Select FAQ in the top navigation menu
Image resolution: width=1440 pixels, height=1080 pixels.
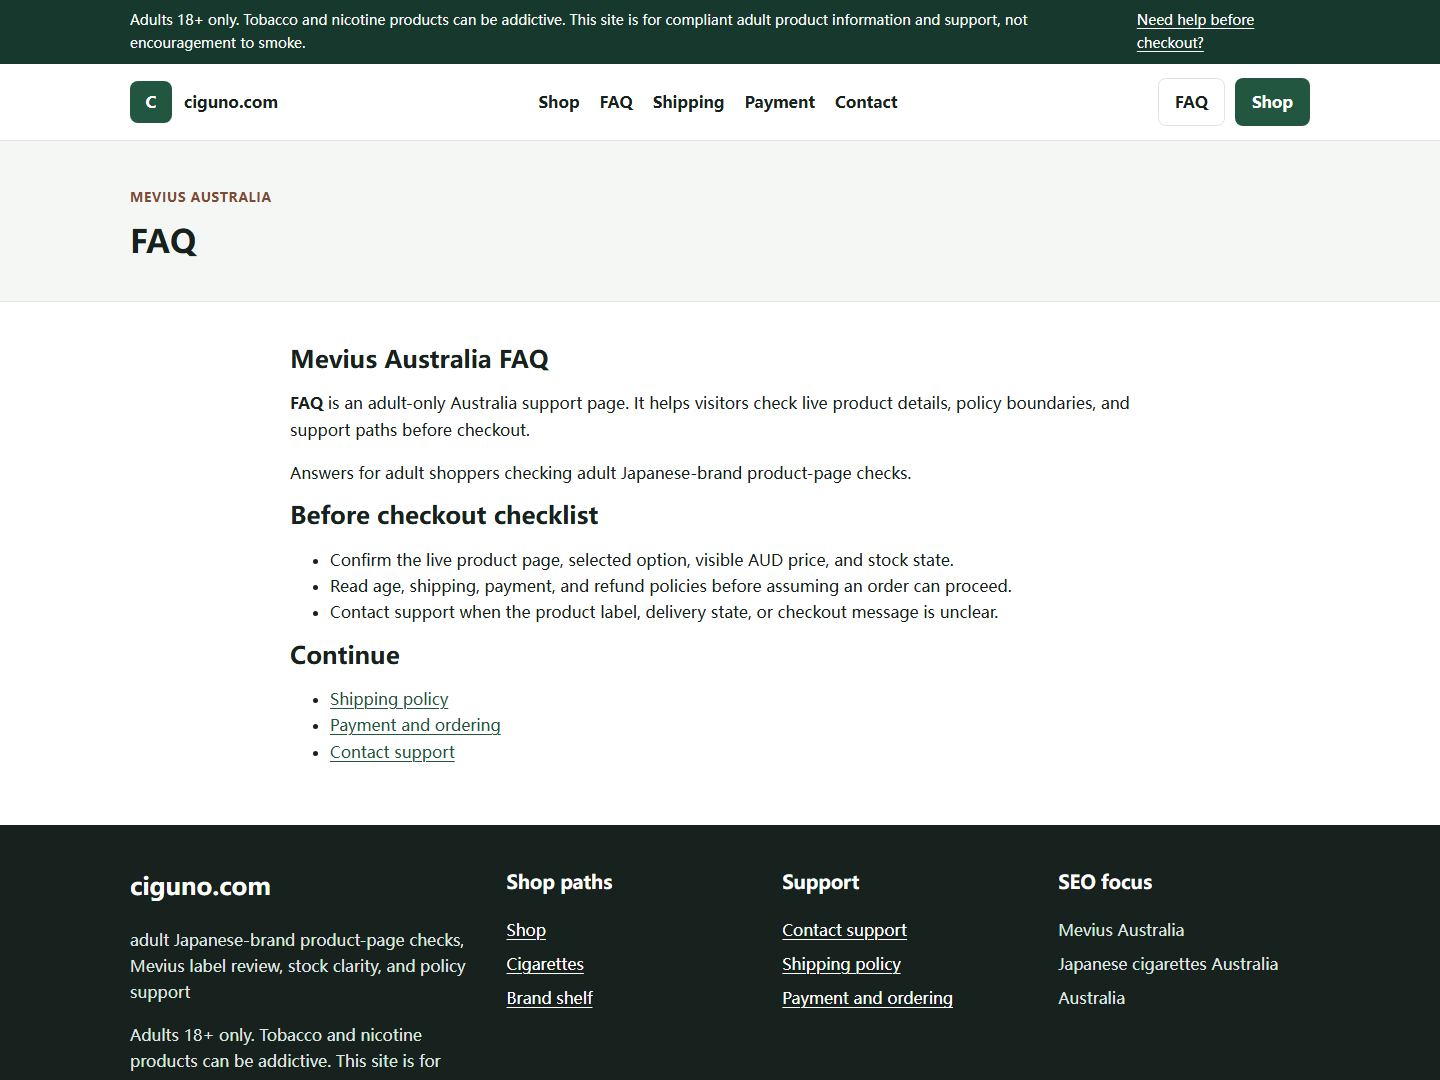pos(616,102)
